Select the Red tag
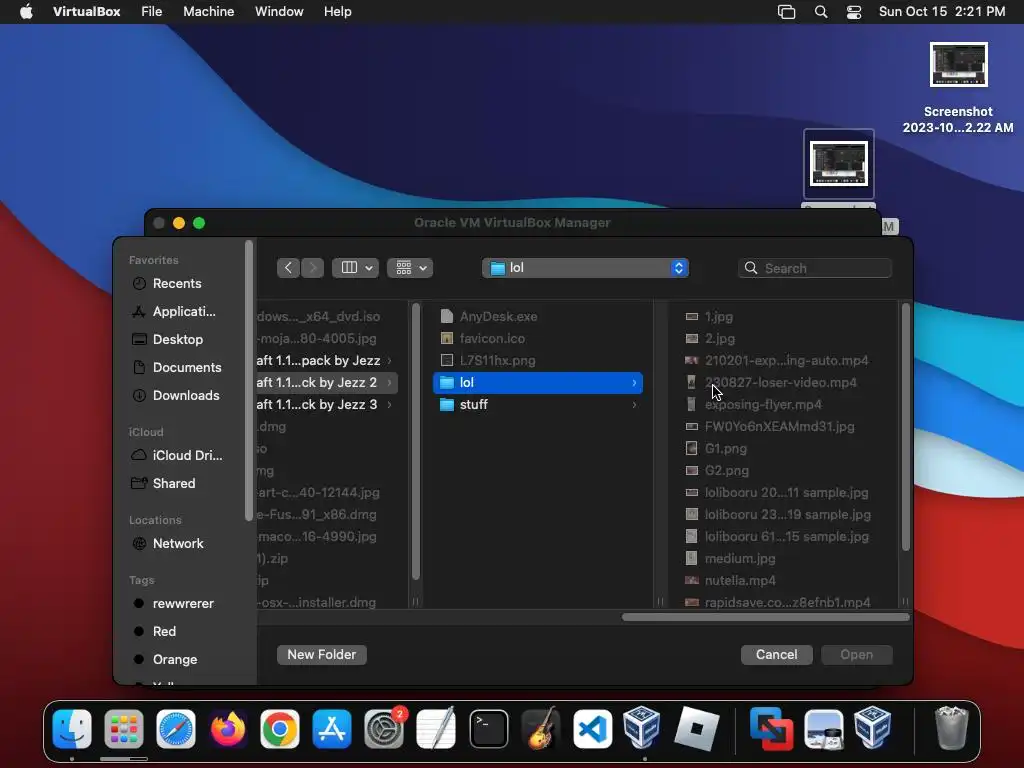 [164, 632]
